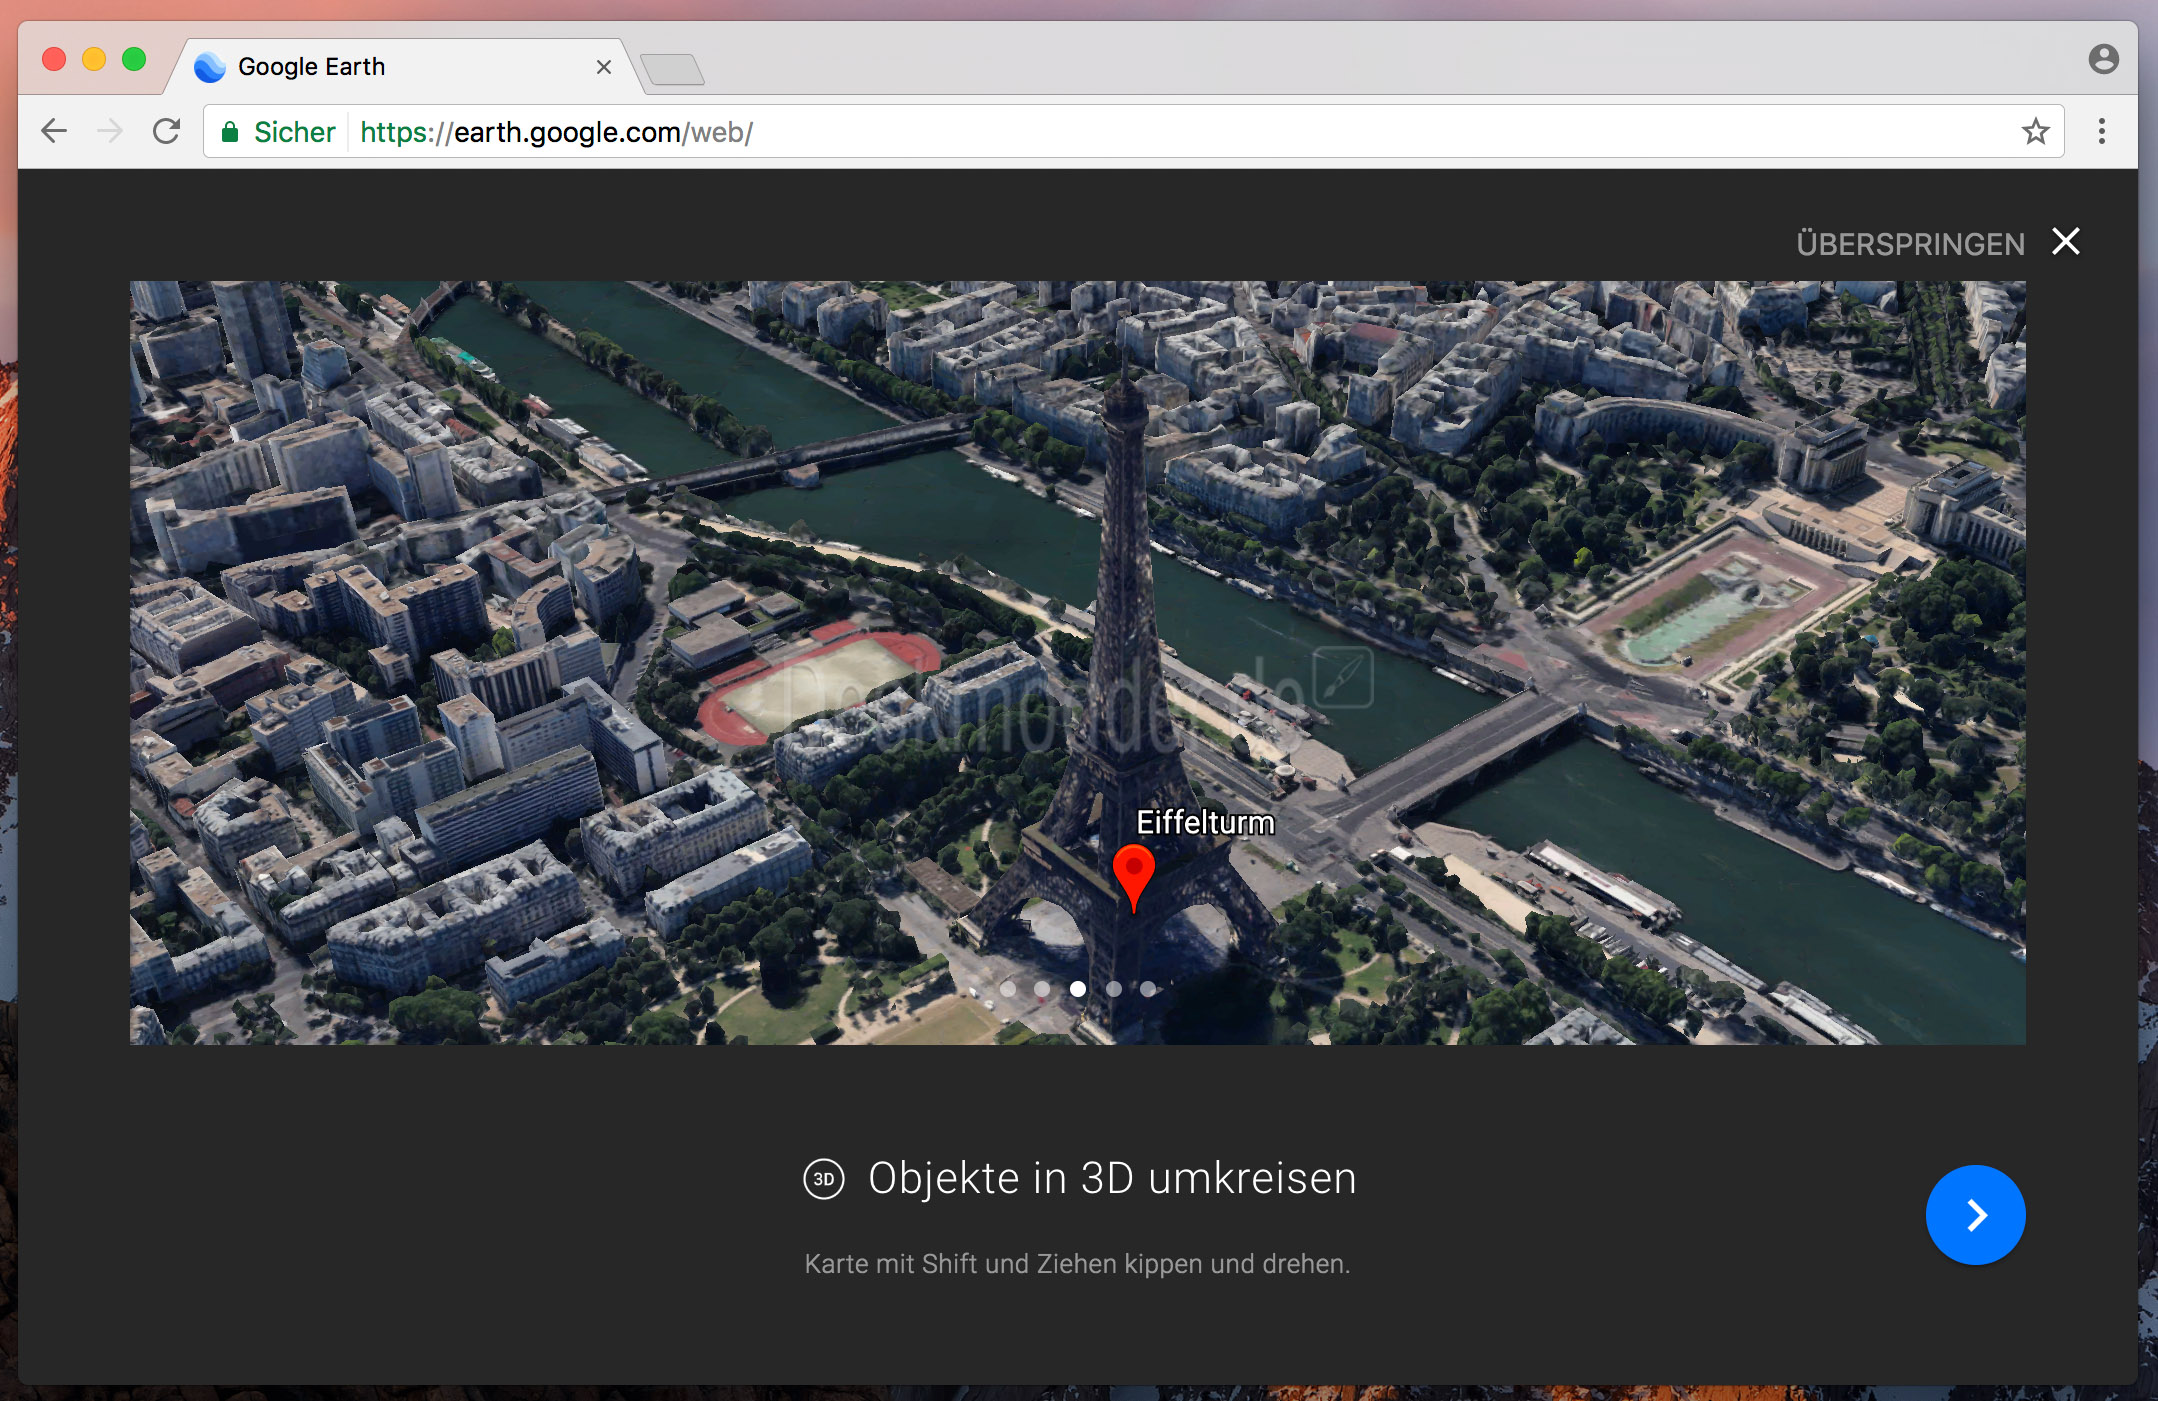Image resolution: width=2158 pixels, height=1401 pixels.
Task: Select the active third pagination dot
Action: coord(1077,989)
